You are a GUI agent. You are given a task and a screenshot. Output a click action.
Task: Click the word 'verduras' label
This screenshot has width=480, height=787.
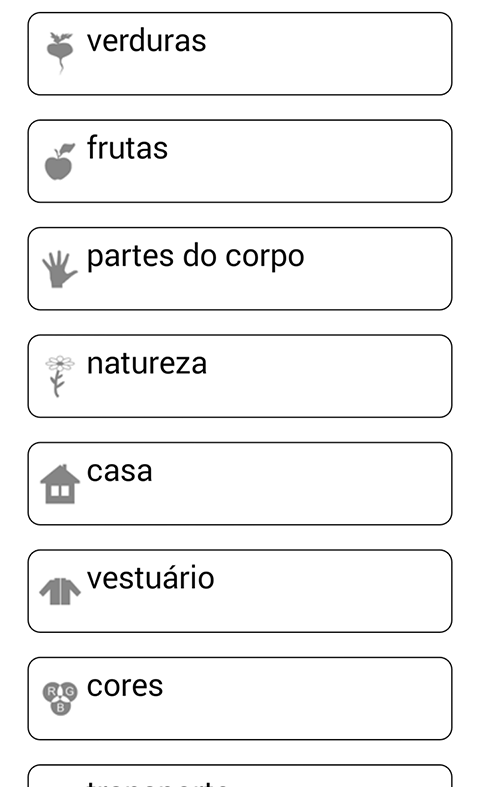pos(146,41)
